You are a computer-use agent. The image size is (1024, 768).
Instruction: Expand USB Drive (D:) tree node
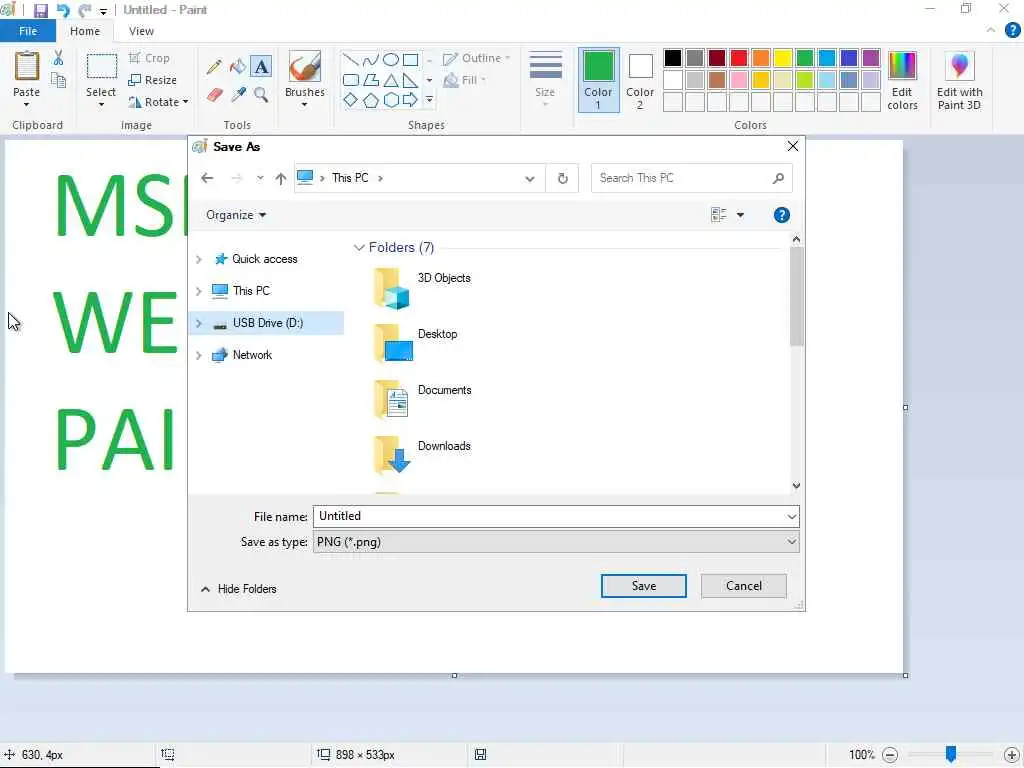click(x=199, y=323)
